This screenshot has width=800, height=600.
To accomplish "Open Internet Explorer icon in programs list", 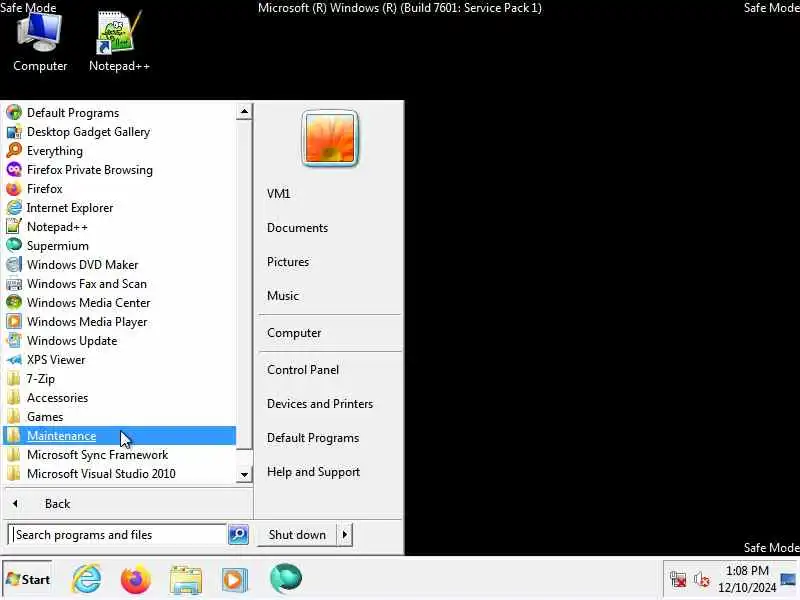I will click(14, 208).
